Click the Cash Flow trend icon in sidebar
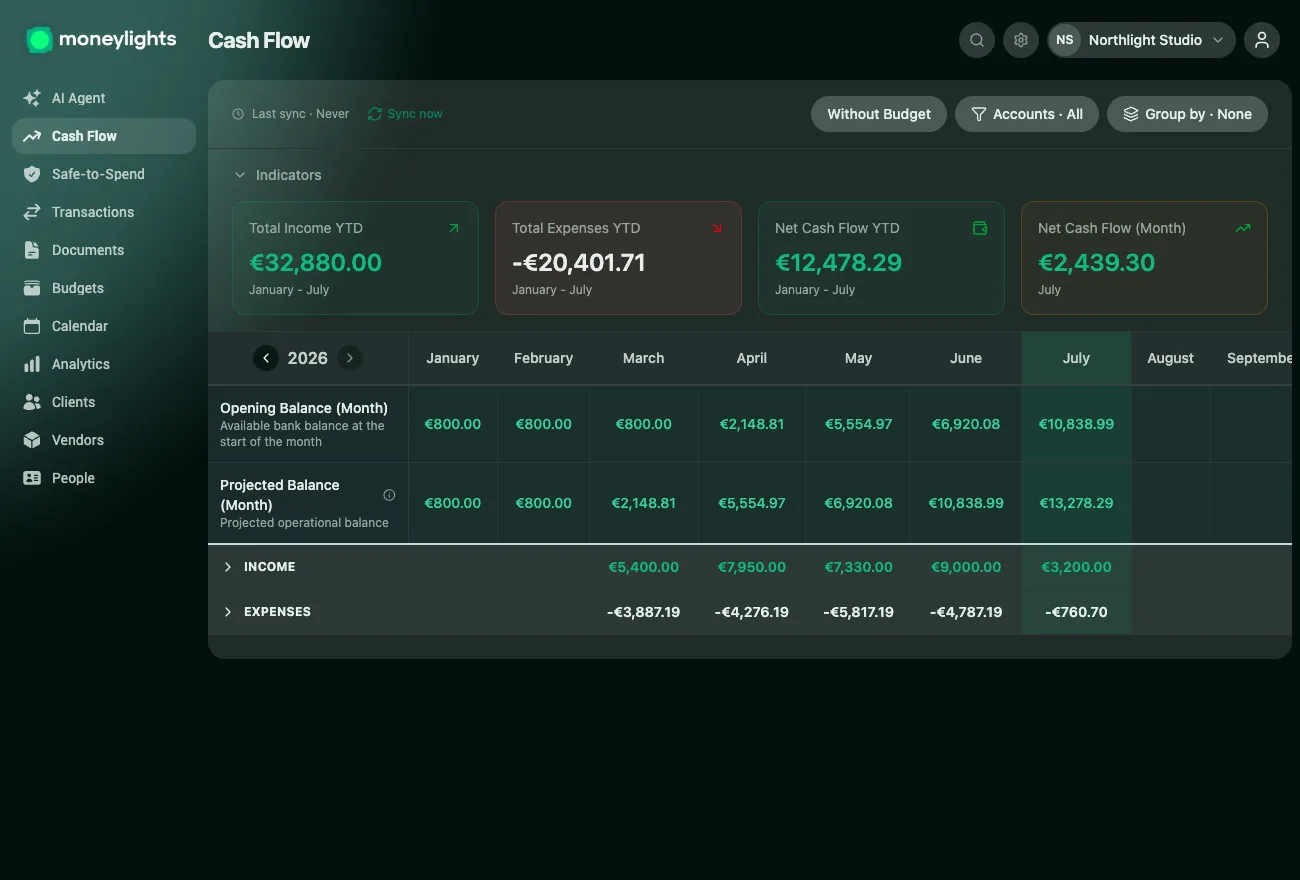Viewport: 1300px width, 880px height. [x=32, y=136]
